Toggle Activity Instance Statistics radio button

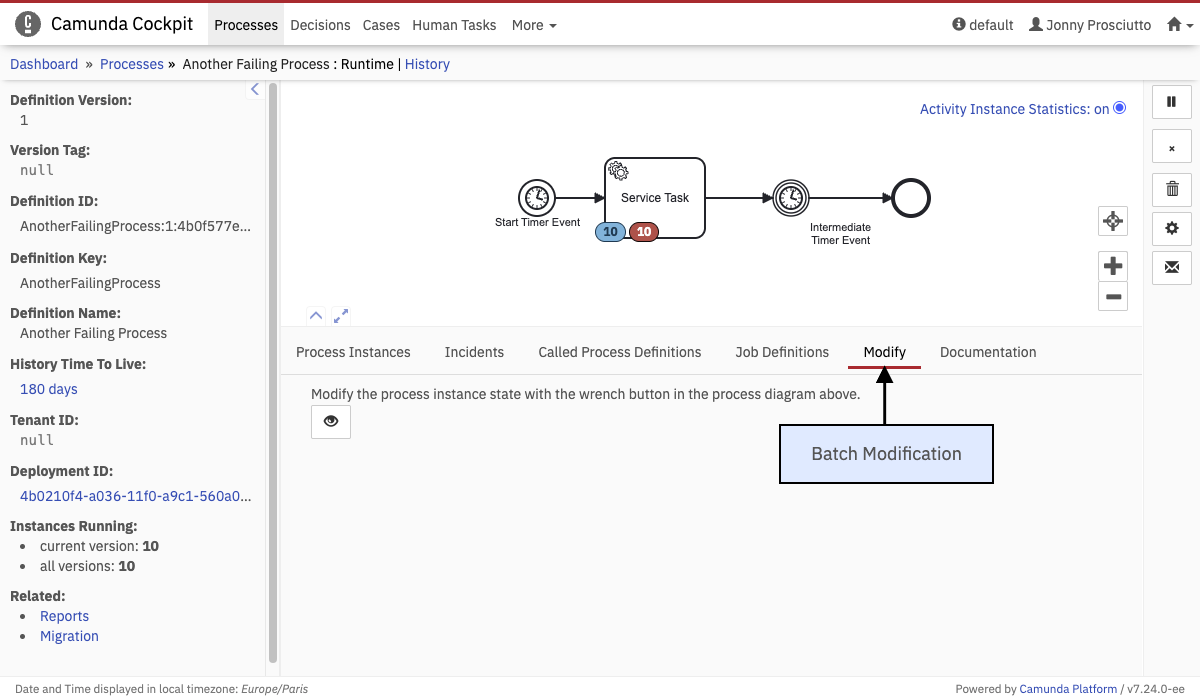click(1119, 108)
